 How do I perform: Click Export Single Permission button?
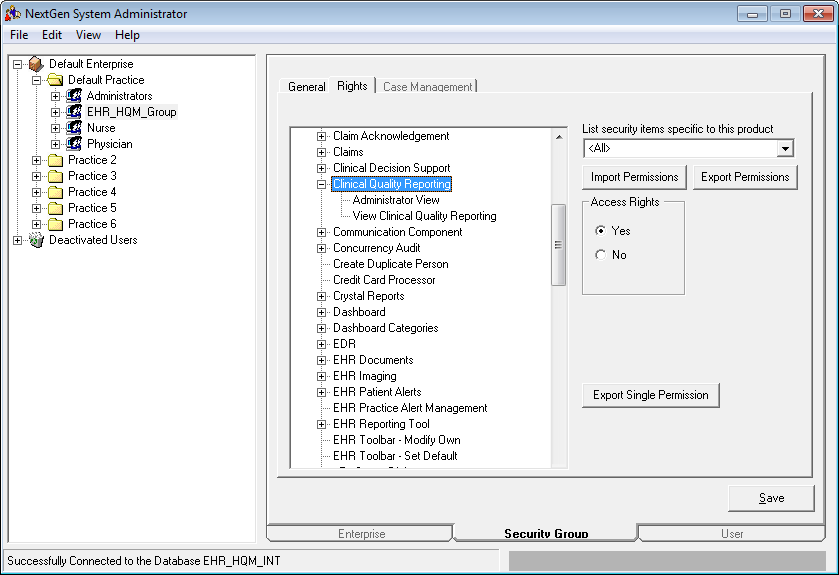coord(650,395)
